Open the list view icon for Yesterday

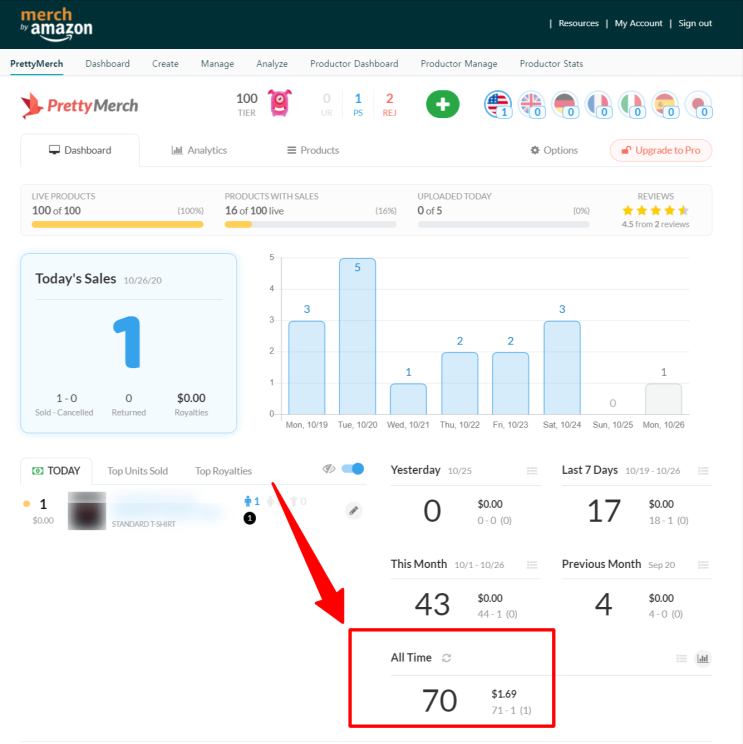click(532, 471)
